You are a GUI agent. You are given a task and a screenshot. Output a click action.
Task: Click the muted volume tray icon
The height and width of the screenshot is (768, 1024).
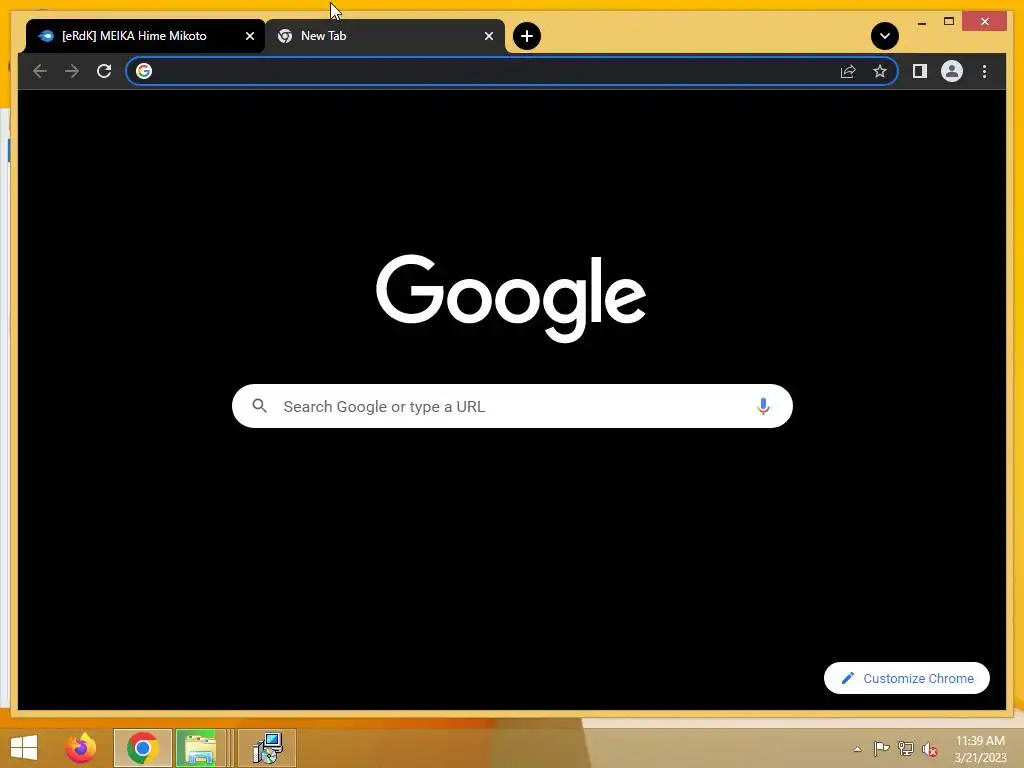point(930,749)
